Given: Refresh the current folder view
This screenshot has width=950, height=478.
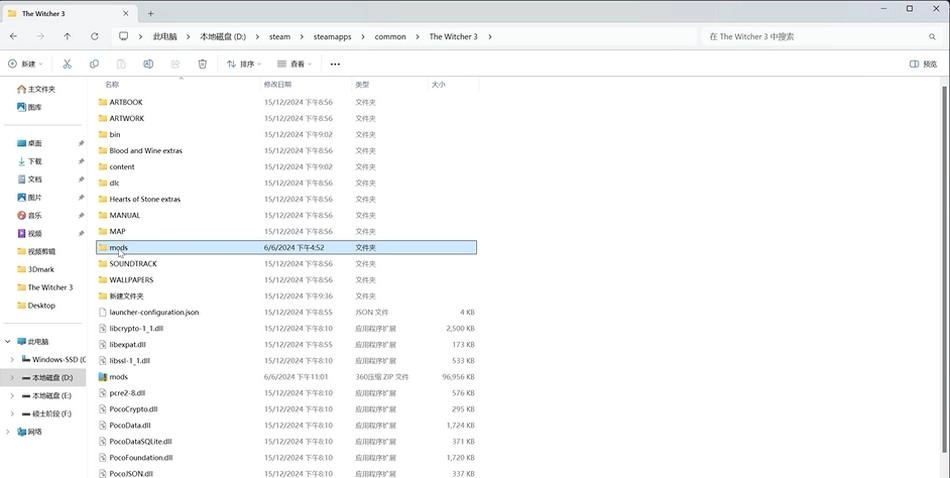Looking at the screenshot, I should pyautogui.click(x=94, y=37).
